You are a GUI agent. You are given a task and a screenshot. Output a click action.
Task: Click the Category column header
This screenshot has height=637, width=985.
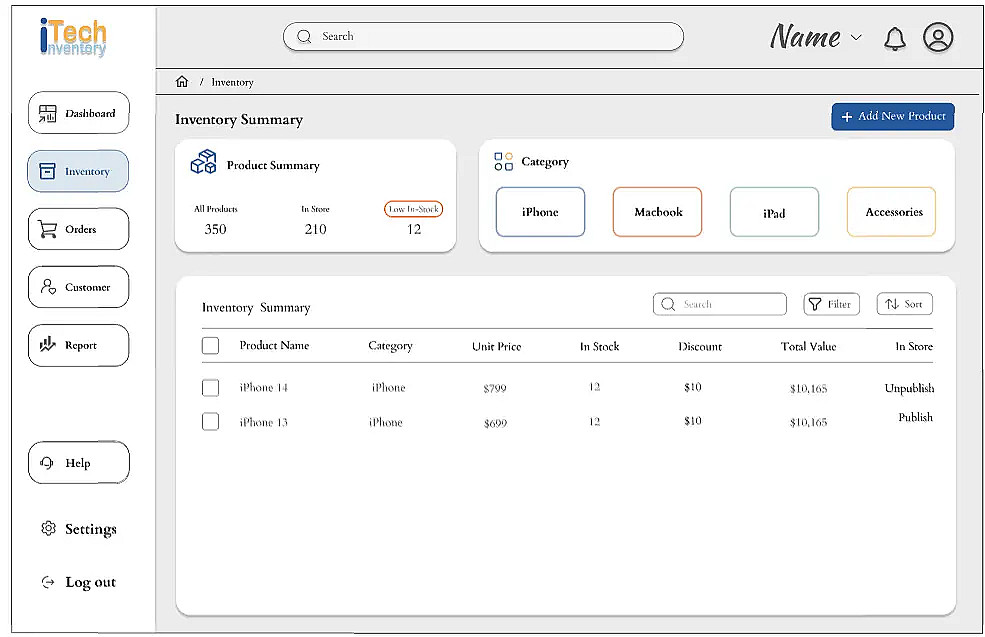pos(390,346)
